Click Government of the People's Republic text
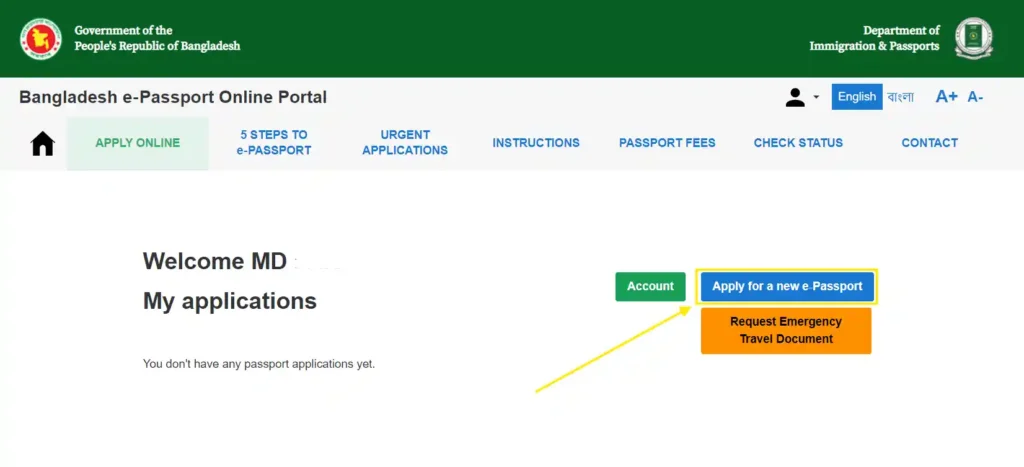Image resolution: width=1024 pixels, height=467 pixels. click(157, 39)
